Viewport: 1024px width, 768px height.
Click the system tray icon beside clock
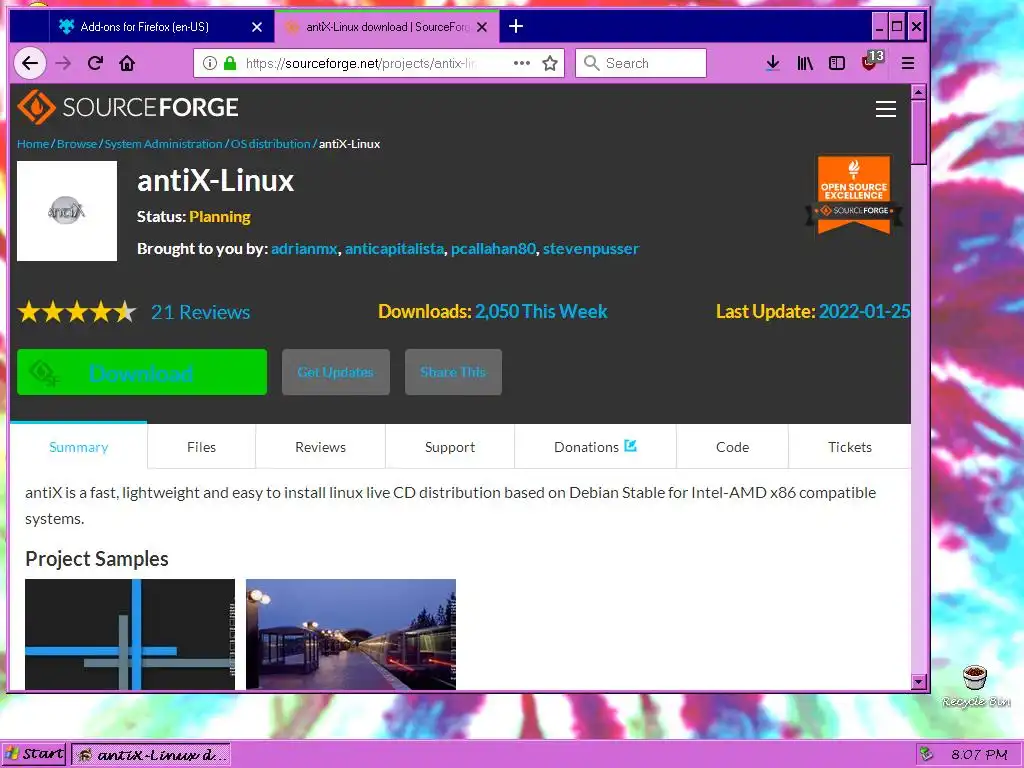[926, 754]
